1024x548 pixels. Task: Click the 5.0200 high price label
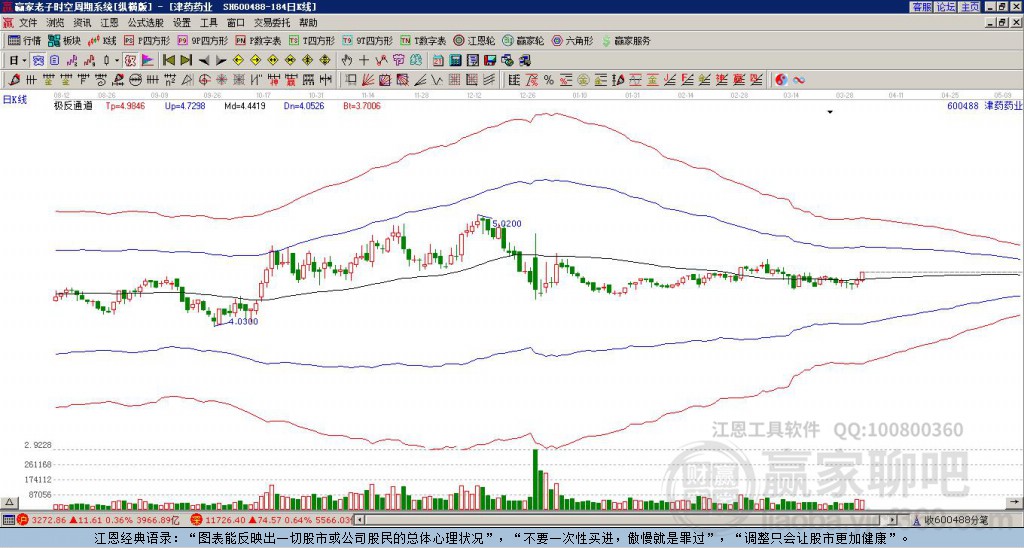tap(507, 223)
